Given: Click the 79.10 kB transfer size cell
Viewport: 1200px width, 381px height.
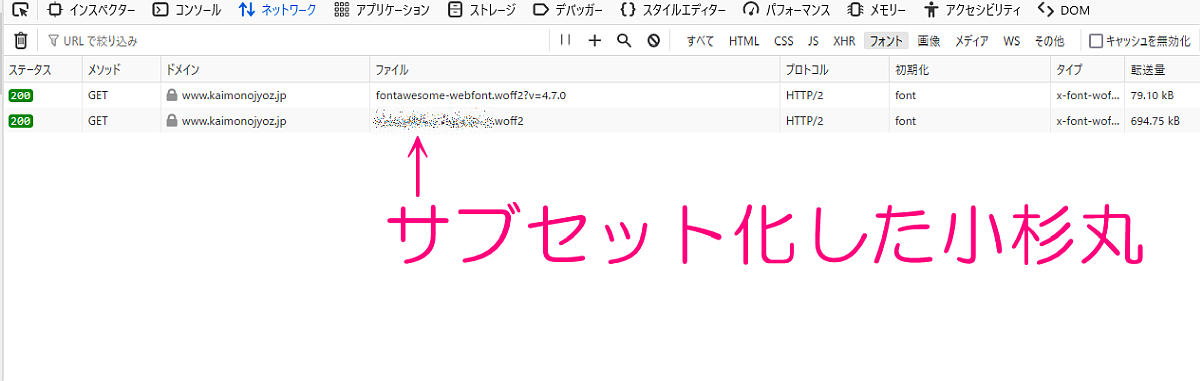Looking at the screenshot, I should tap(1152, 96).
